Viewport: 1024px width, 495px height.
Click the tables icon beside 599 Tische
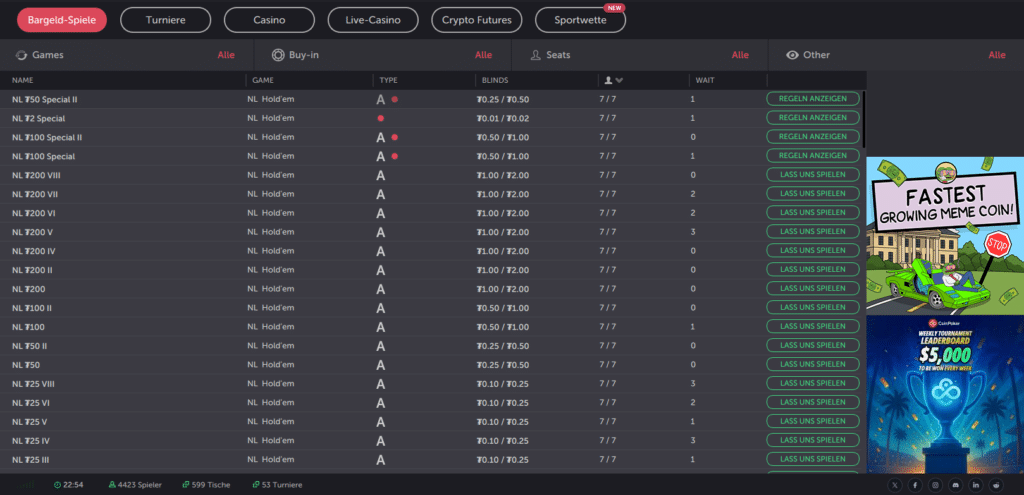tap(186, 485)
